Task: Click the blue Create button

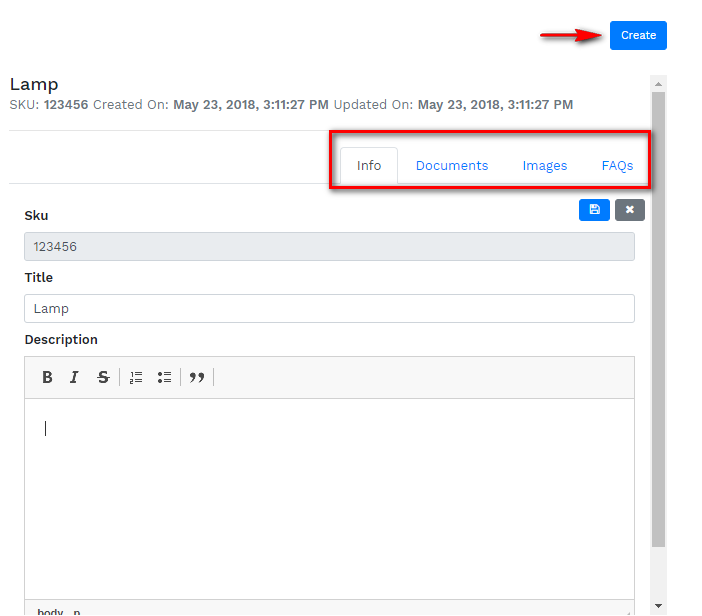Action: 638,35
